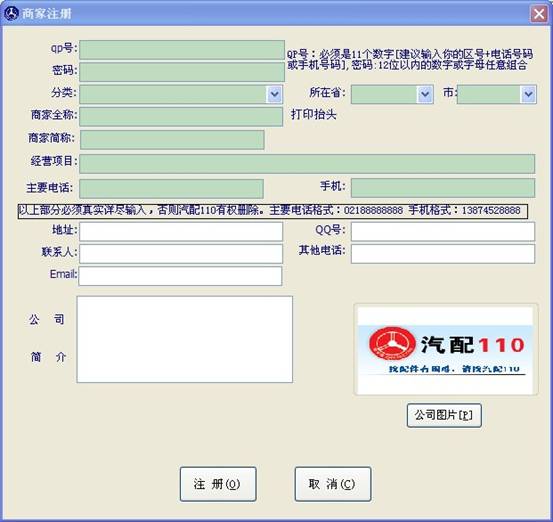Select the 地址 address field
The image size is (553, 522).
(x=181, y=232)
